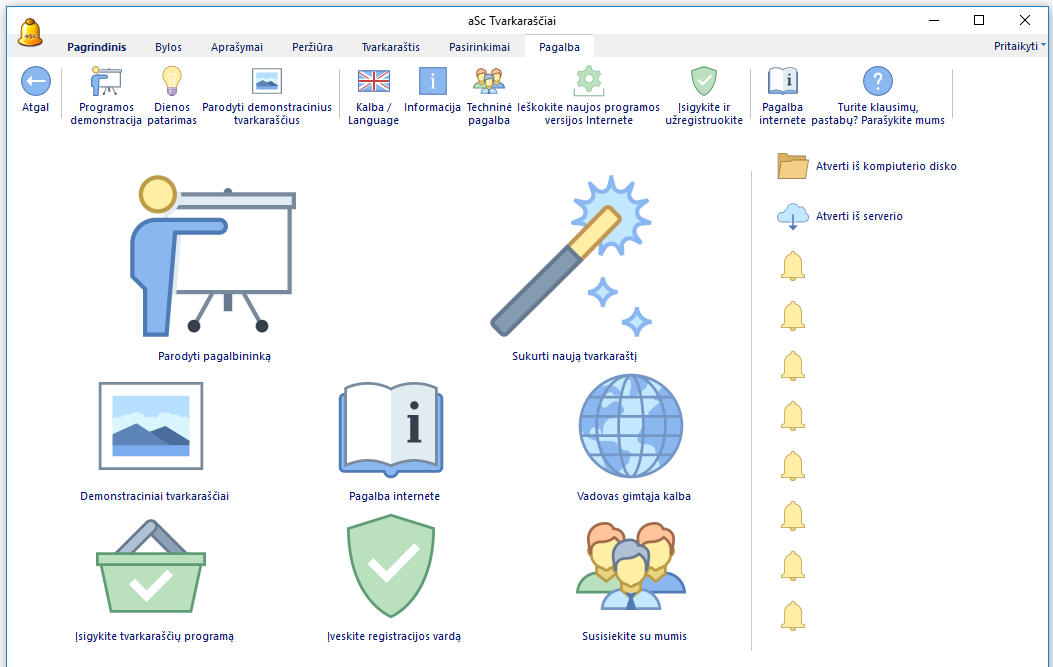Click Įsigykite ir užsiregistruokite shield icon

pyautogui.click(x=704, y=82)
